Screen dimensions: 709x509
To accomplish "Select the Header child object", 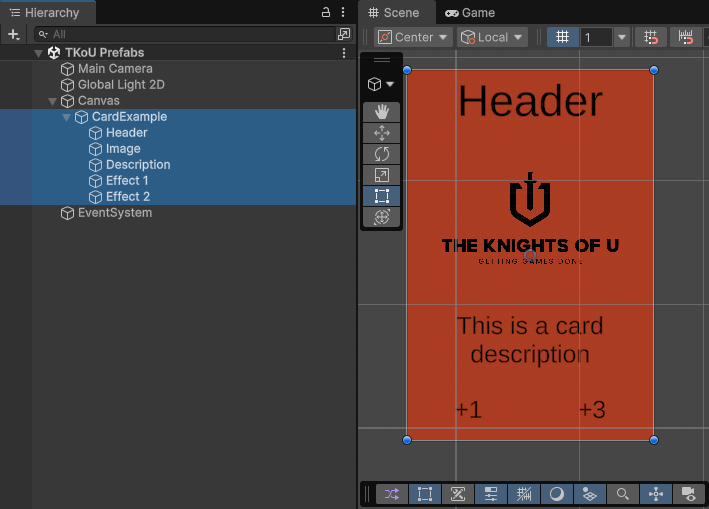I will coord(178,133).
